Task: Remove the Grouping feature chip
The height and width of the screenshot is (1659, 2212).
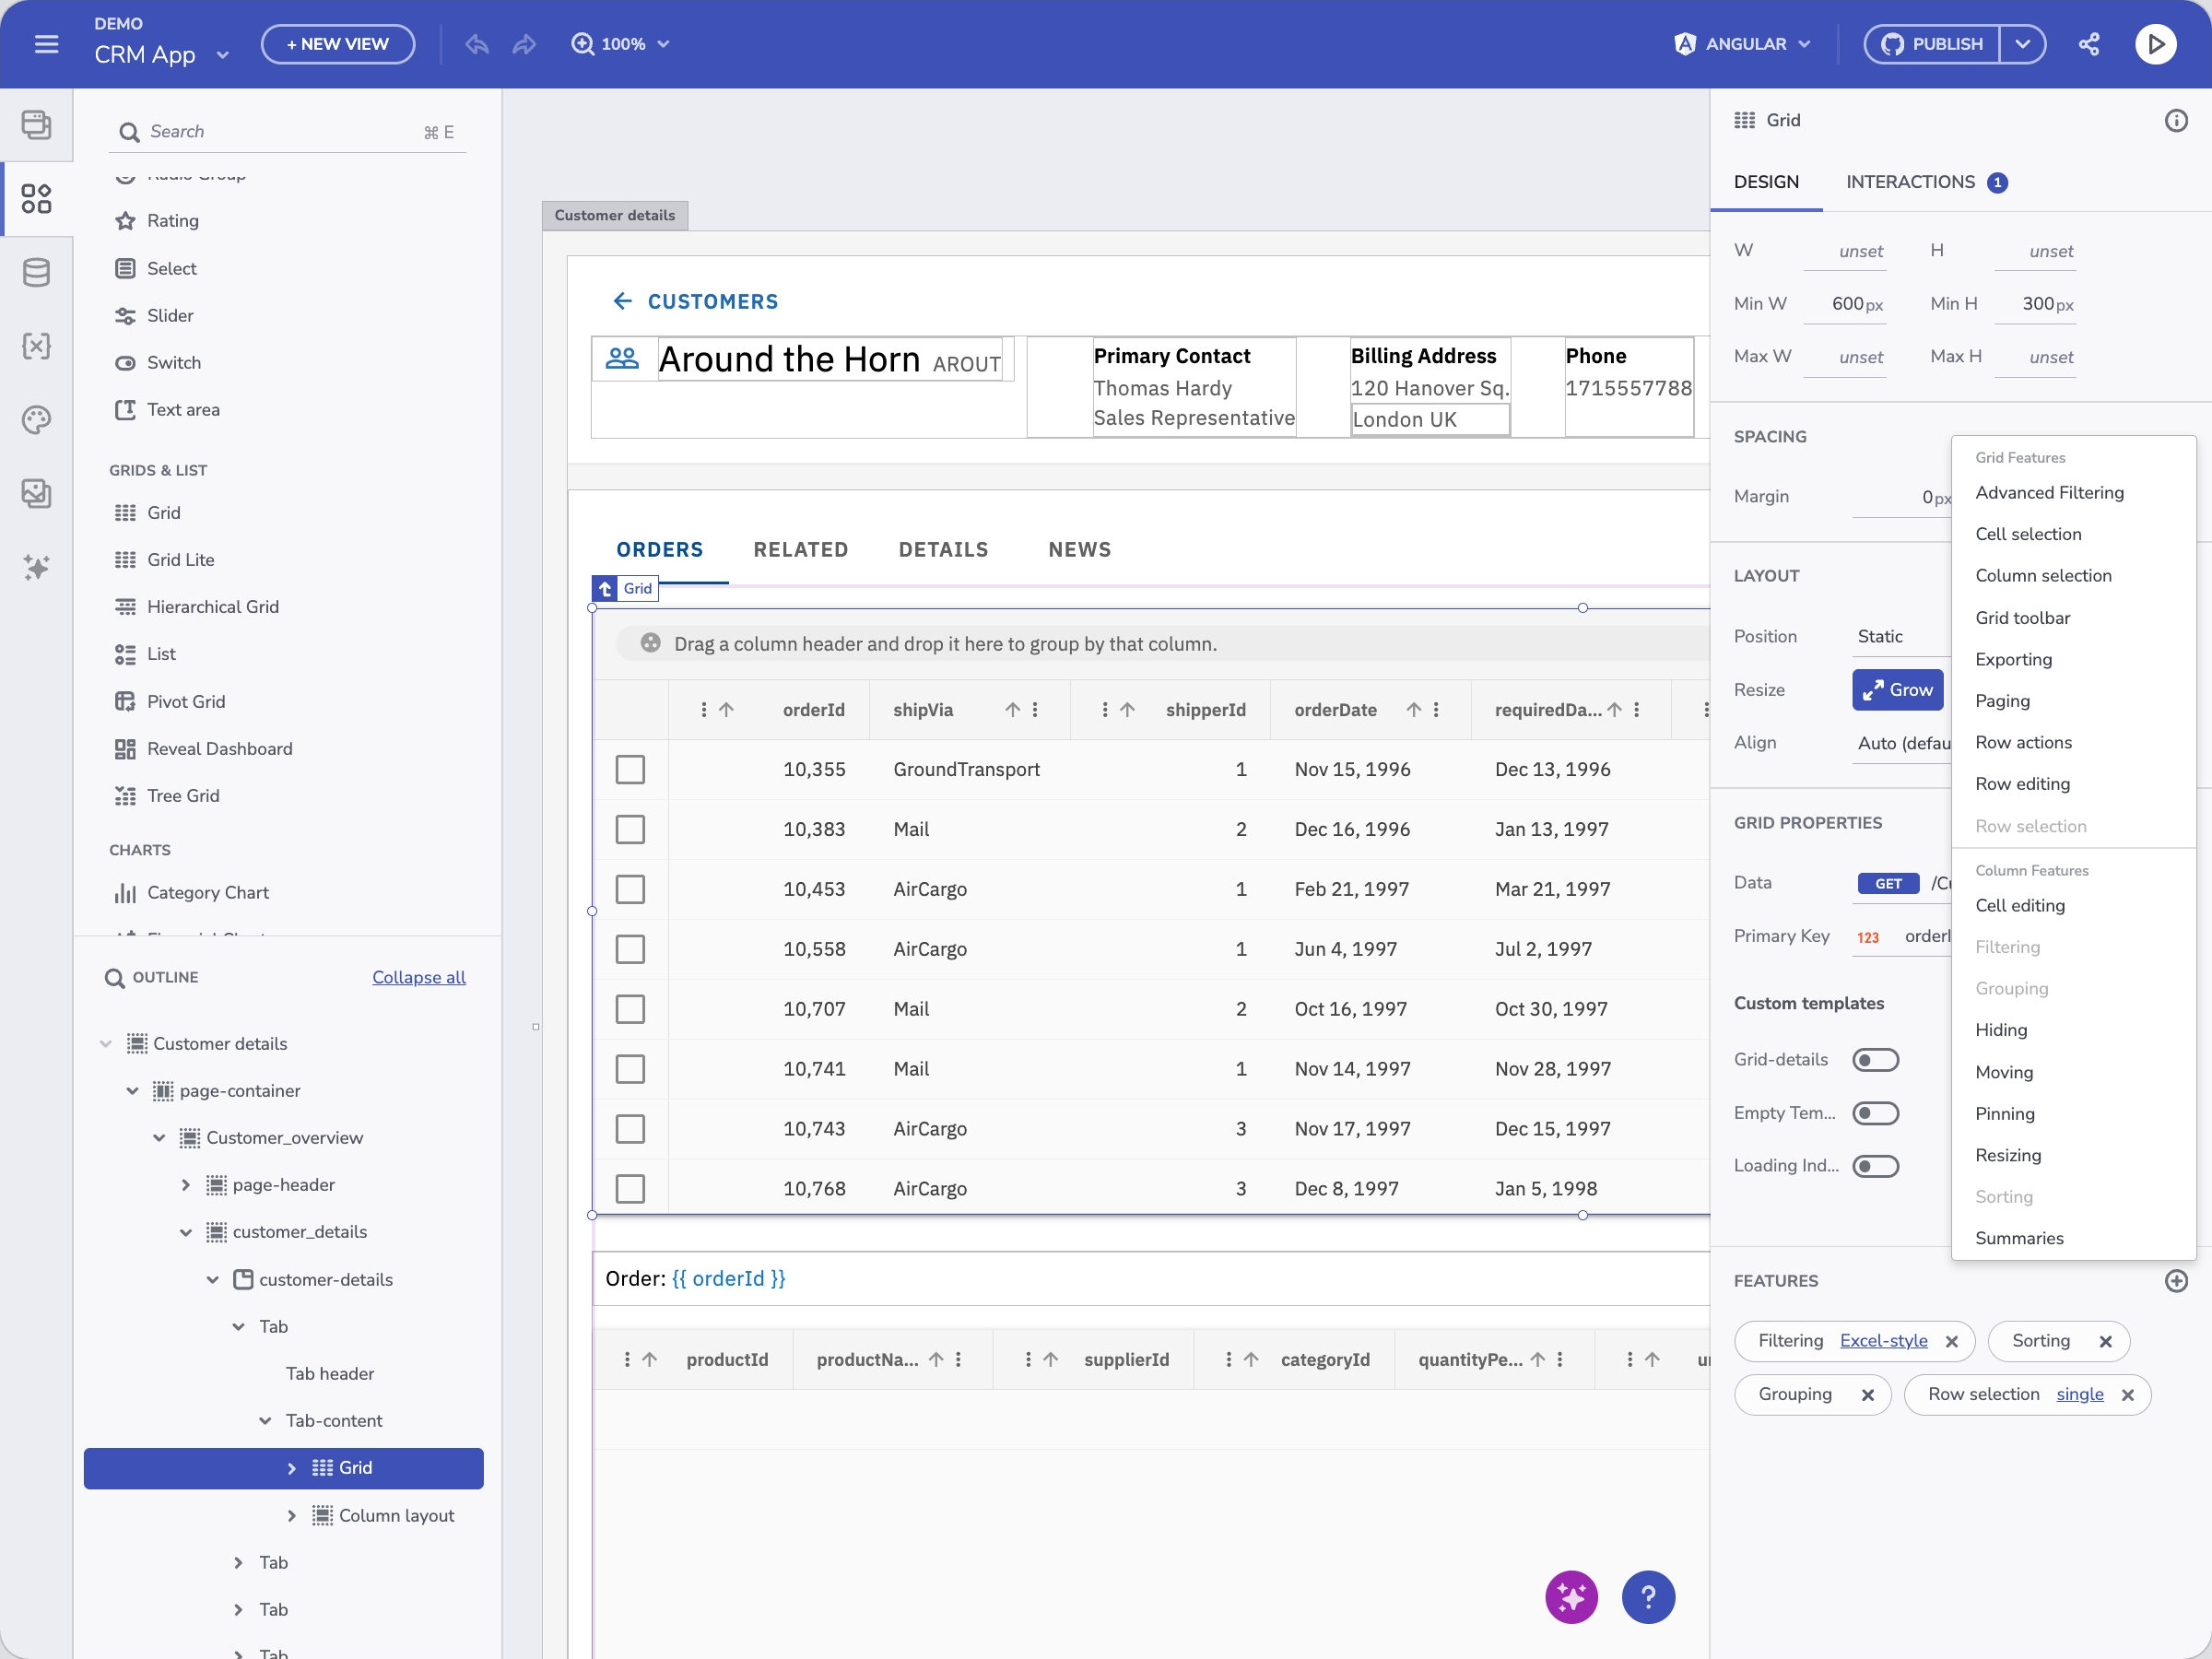Action: point(1867,1395)
